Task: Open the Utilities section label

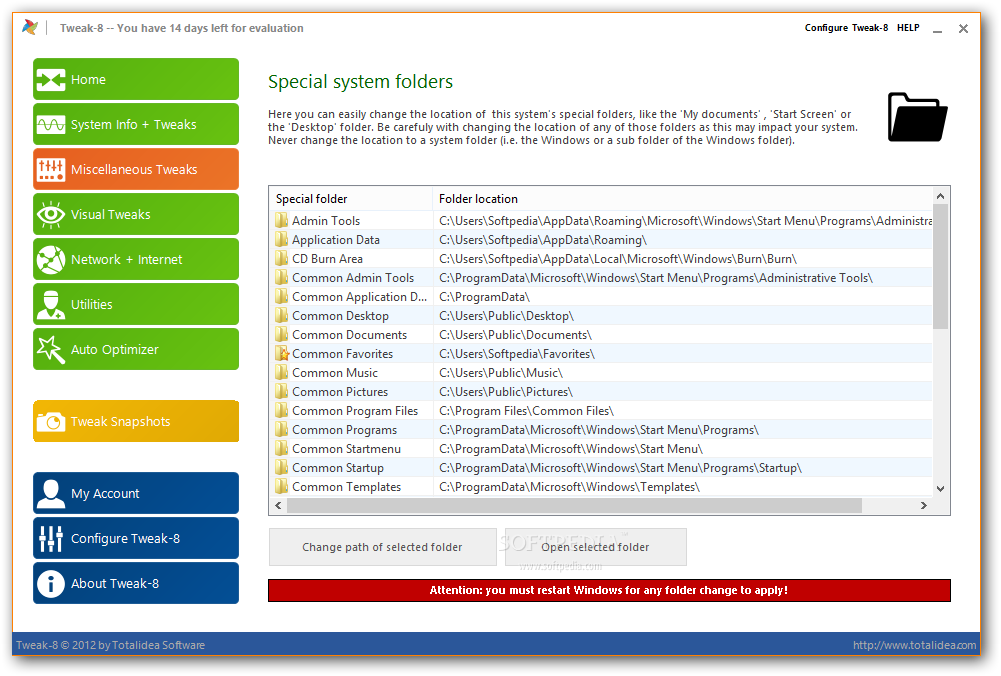Action: 91,304
